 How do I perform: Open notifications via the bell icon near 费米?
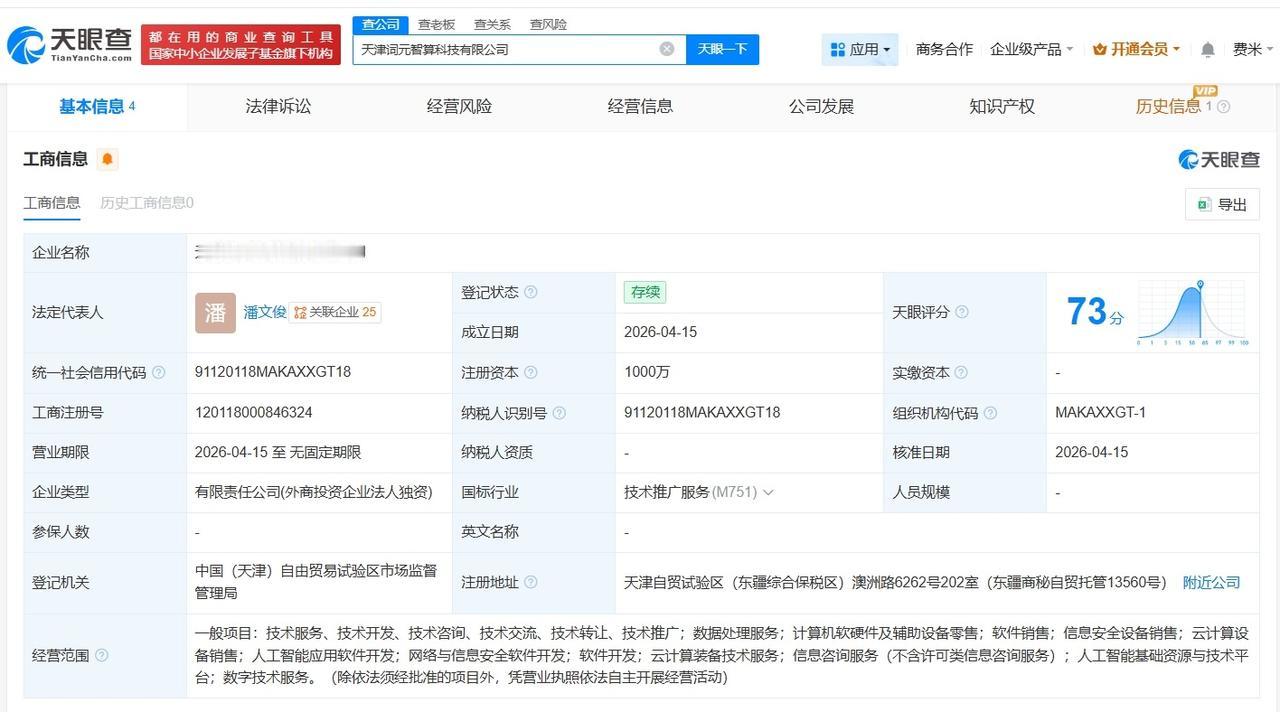[1207, 48]
